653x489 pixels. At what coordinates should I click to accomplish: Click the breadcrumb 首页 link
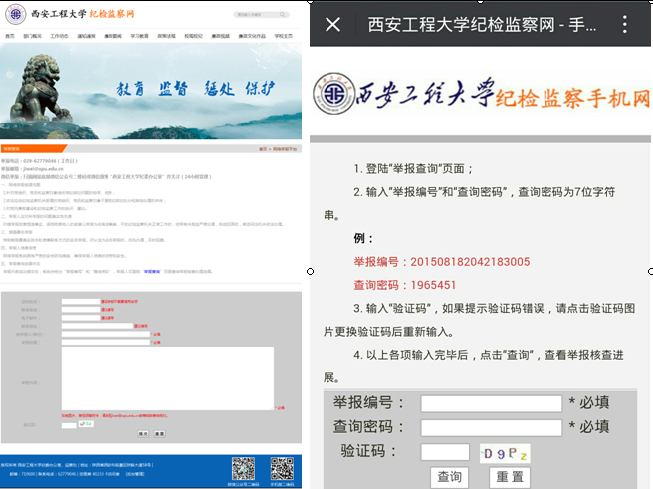(263, 149)
